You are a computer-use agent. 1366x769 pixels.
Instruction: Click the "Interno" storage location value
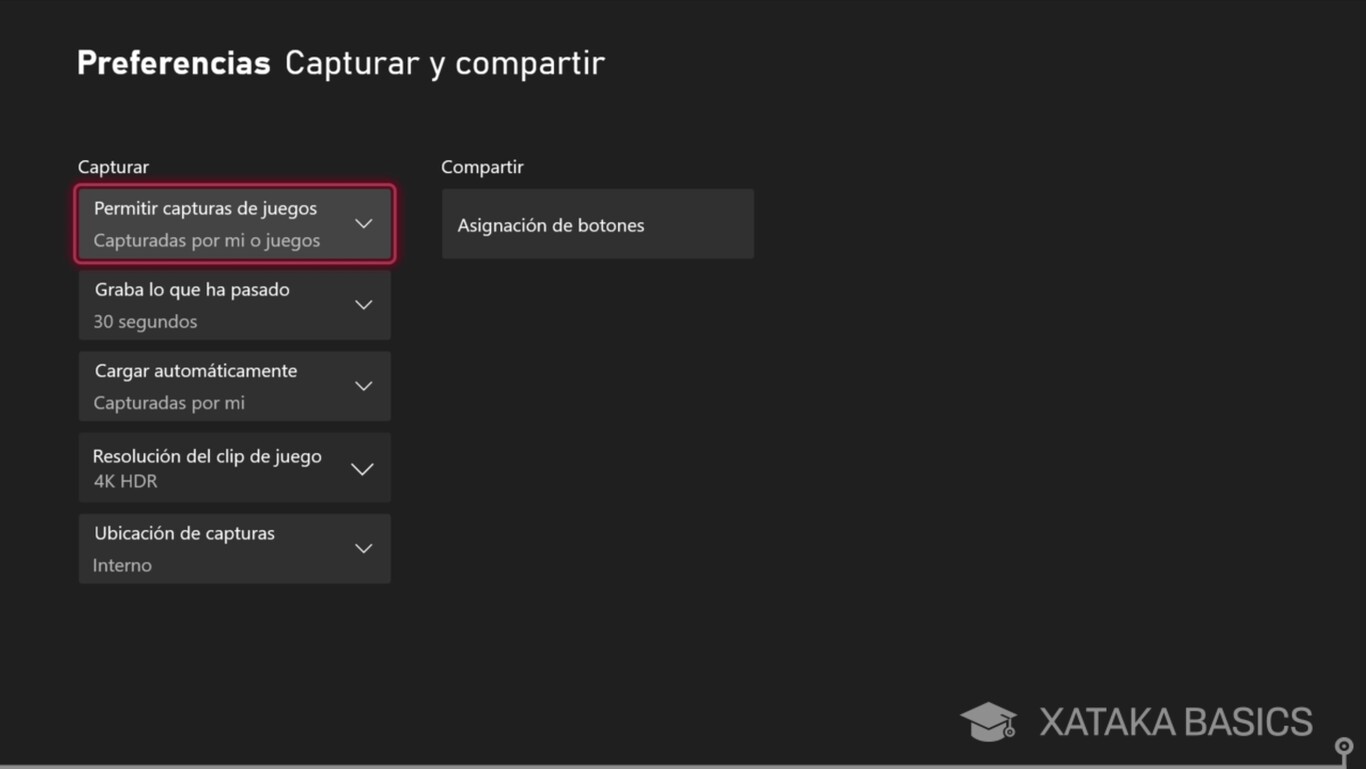(122, 565)
